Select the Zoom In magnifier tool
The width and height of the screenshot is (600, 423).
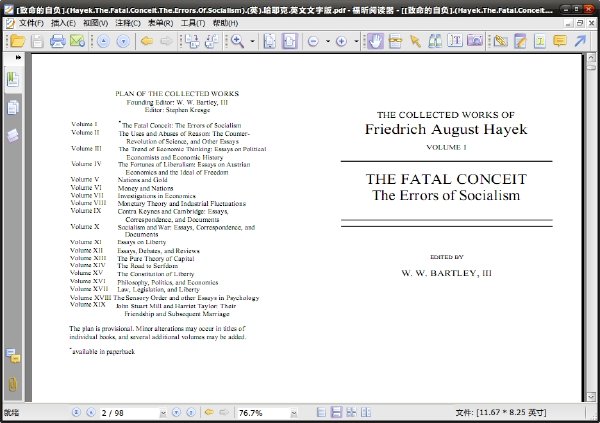point(237,41)
